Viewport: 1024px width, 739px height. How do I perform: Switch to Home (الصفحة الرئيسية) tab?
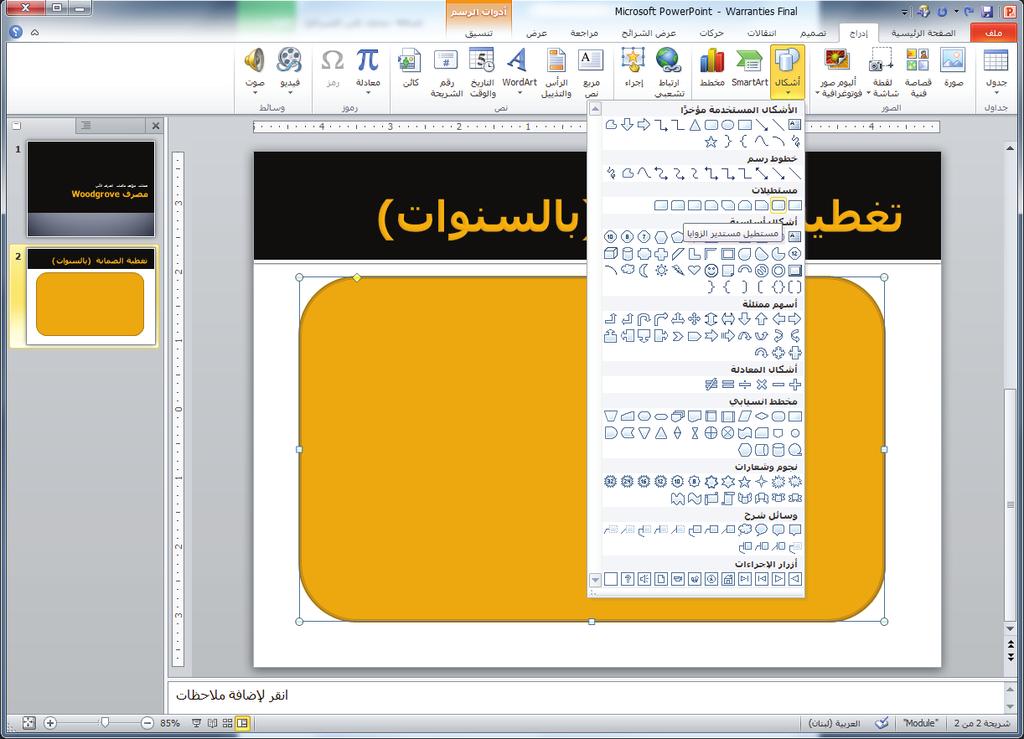click(923, 33)
